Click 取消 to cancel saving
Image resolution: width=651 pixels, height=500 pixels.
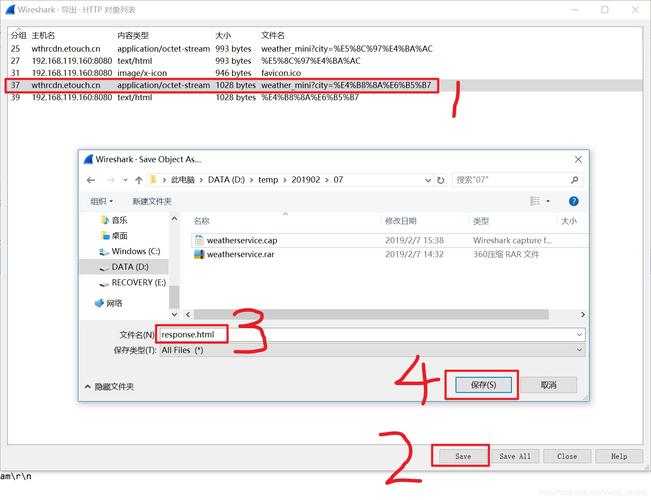tap(548, 385)
